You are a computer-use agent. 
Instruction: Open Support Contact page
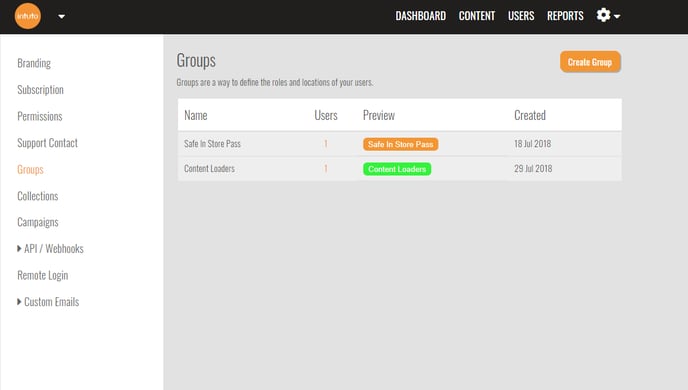[47, 143]
